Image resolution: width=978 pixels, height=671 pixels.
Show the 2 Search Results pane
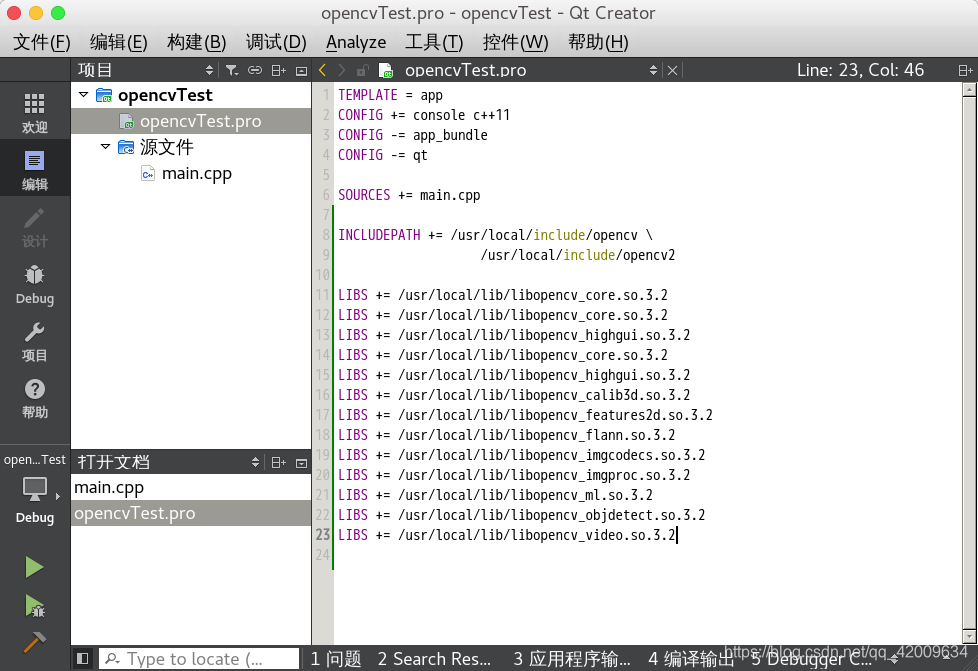(434, 659)
